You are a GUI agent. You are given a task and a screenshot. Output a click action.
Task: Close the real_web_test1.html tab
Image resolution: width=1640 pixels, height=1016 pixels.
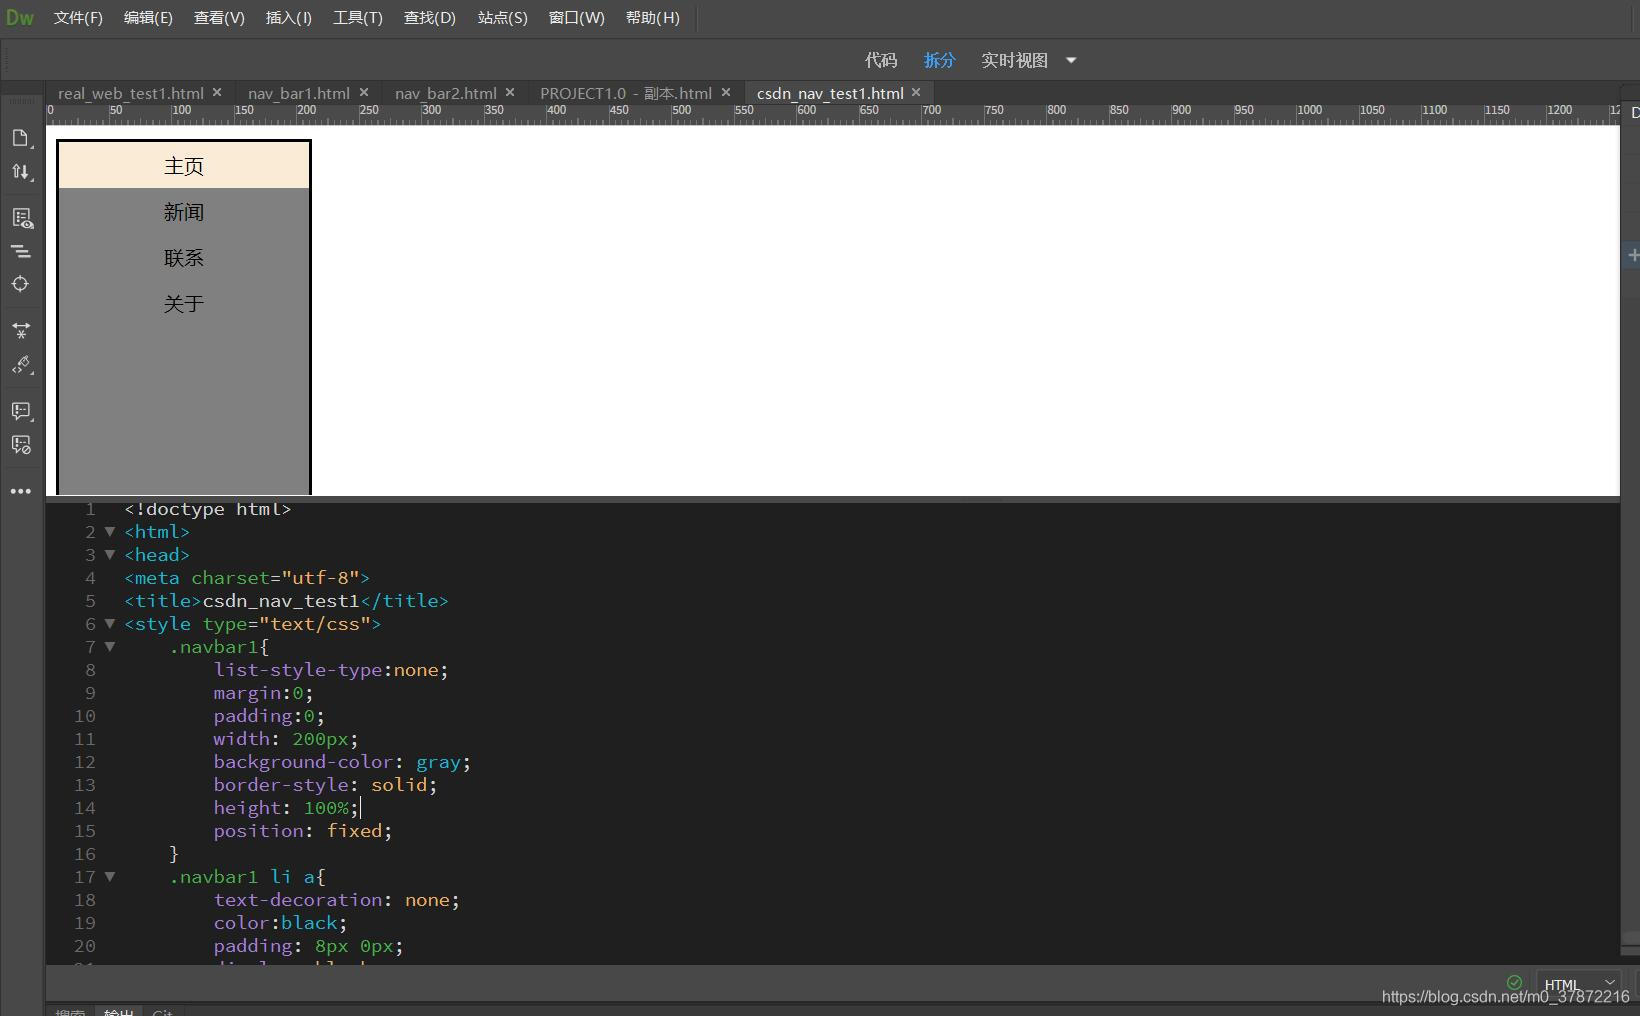tap(217, 92)
